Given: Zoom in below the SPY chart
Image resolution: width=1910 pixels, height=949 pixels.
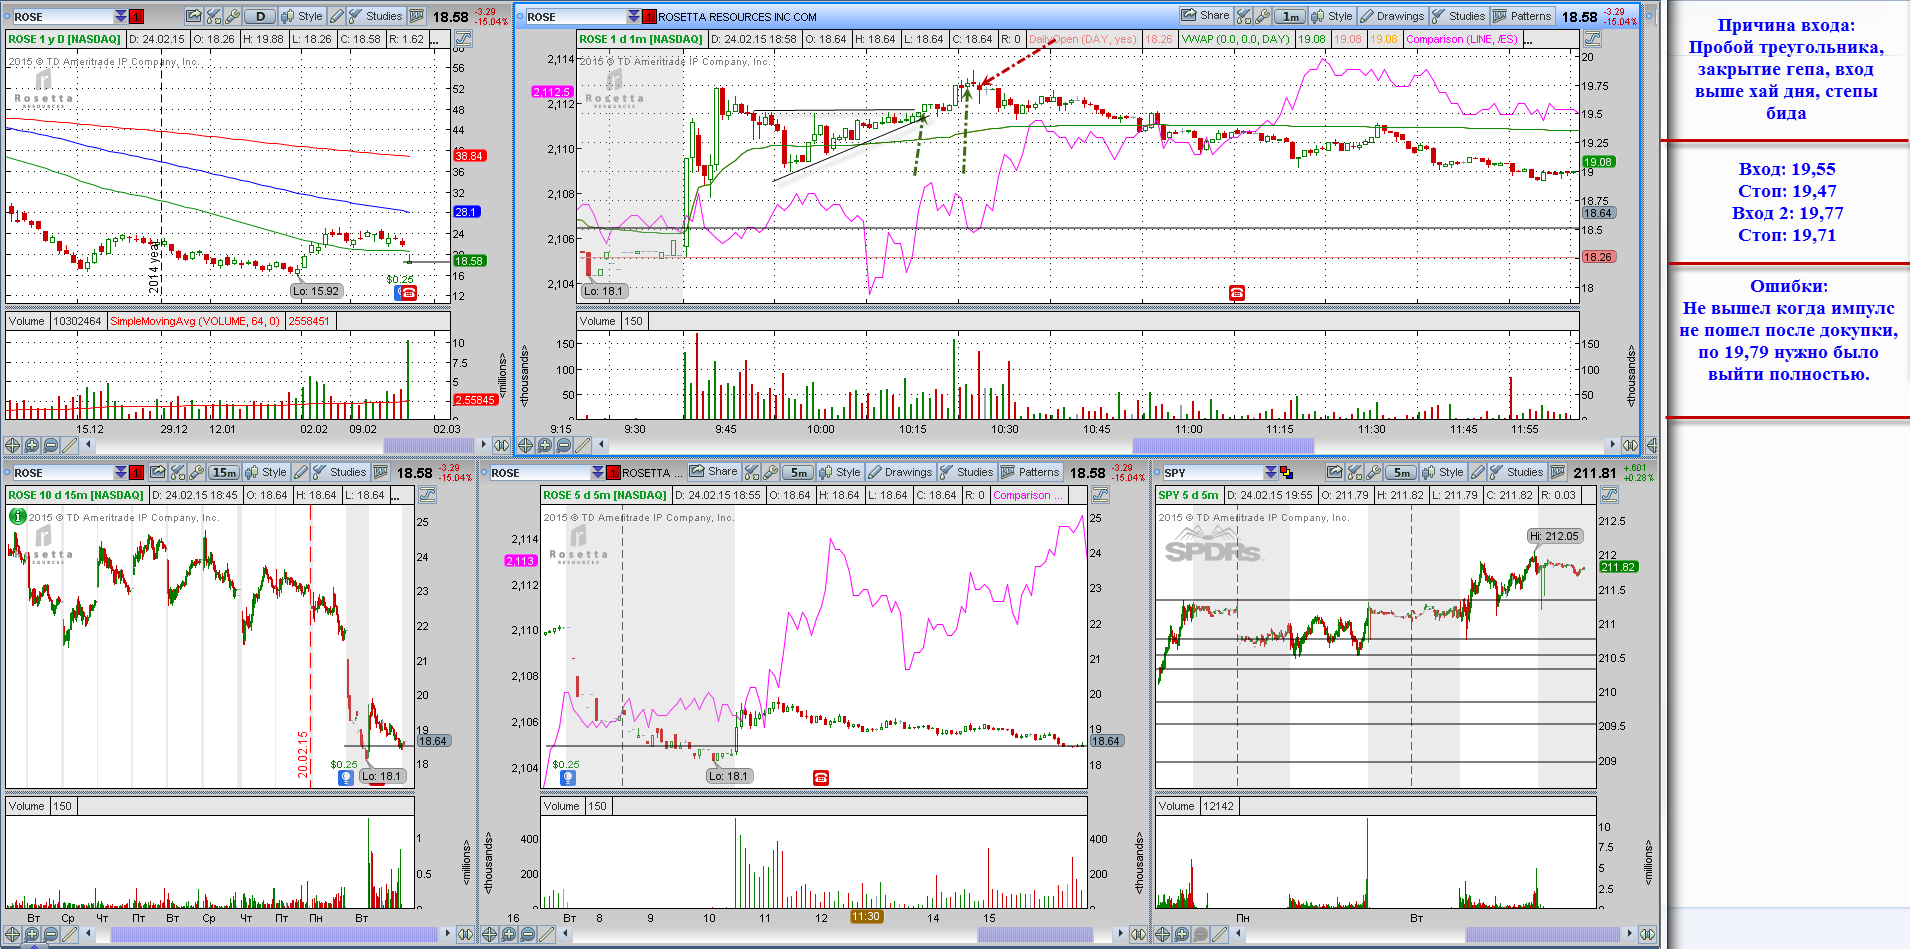Looking at the screenshot, I should click(x=1181, y=935).
